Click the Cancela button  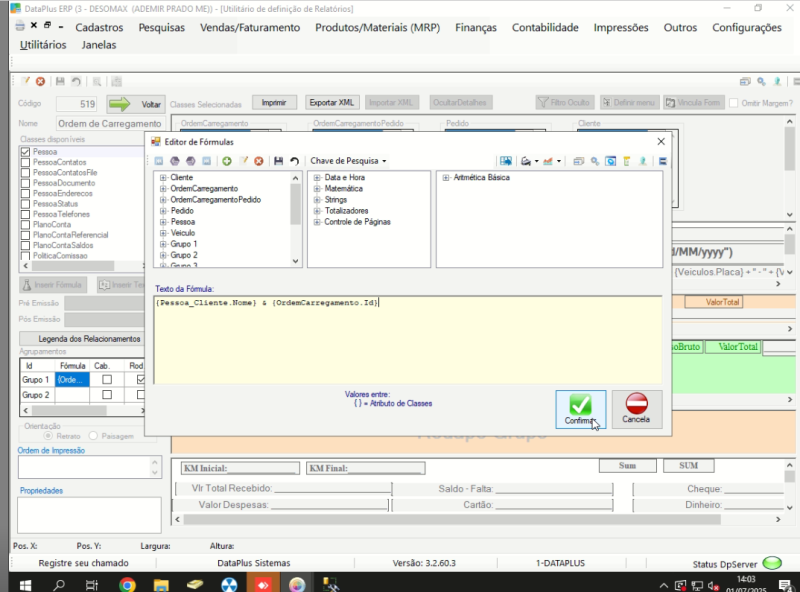636,409
